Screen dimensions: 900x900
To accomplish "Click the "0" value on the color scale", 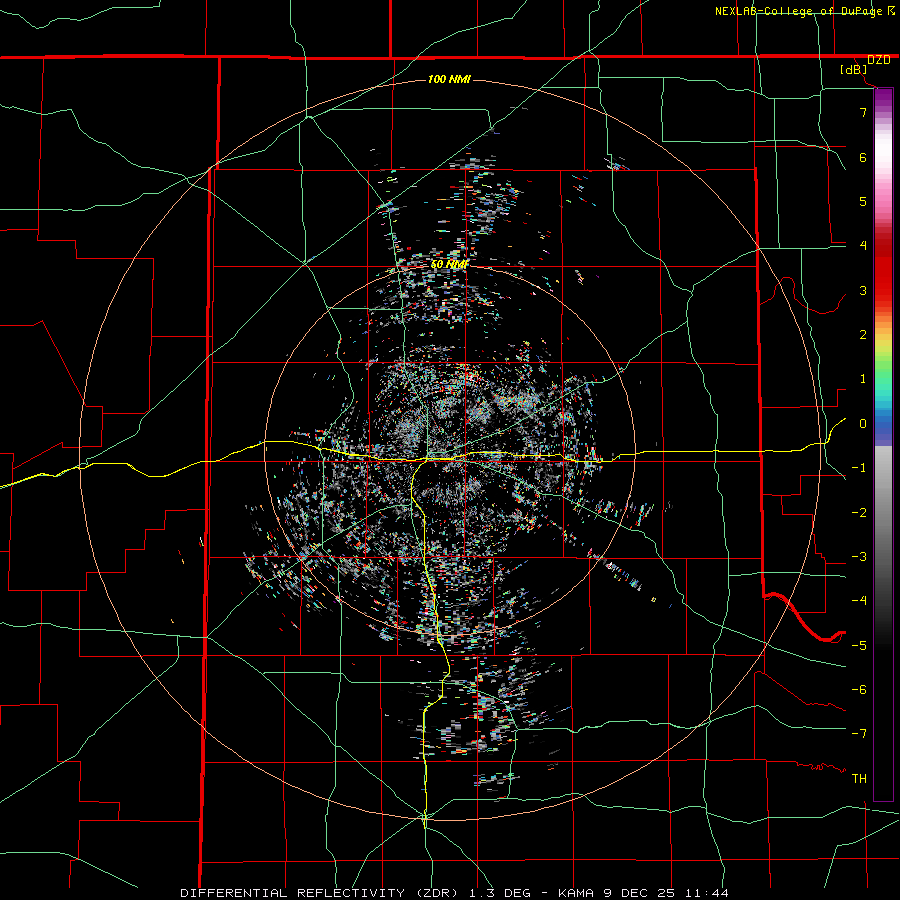I will 863,424.
